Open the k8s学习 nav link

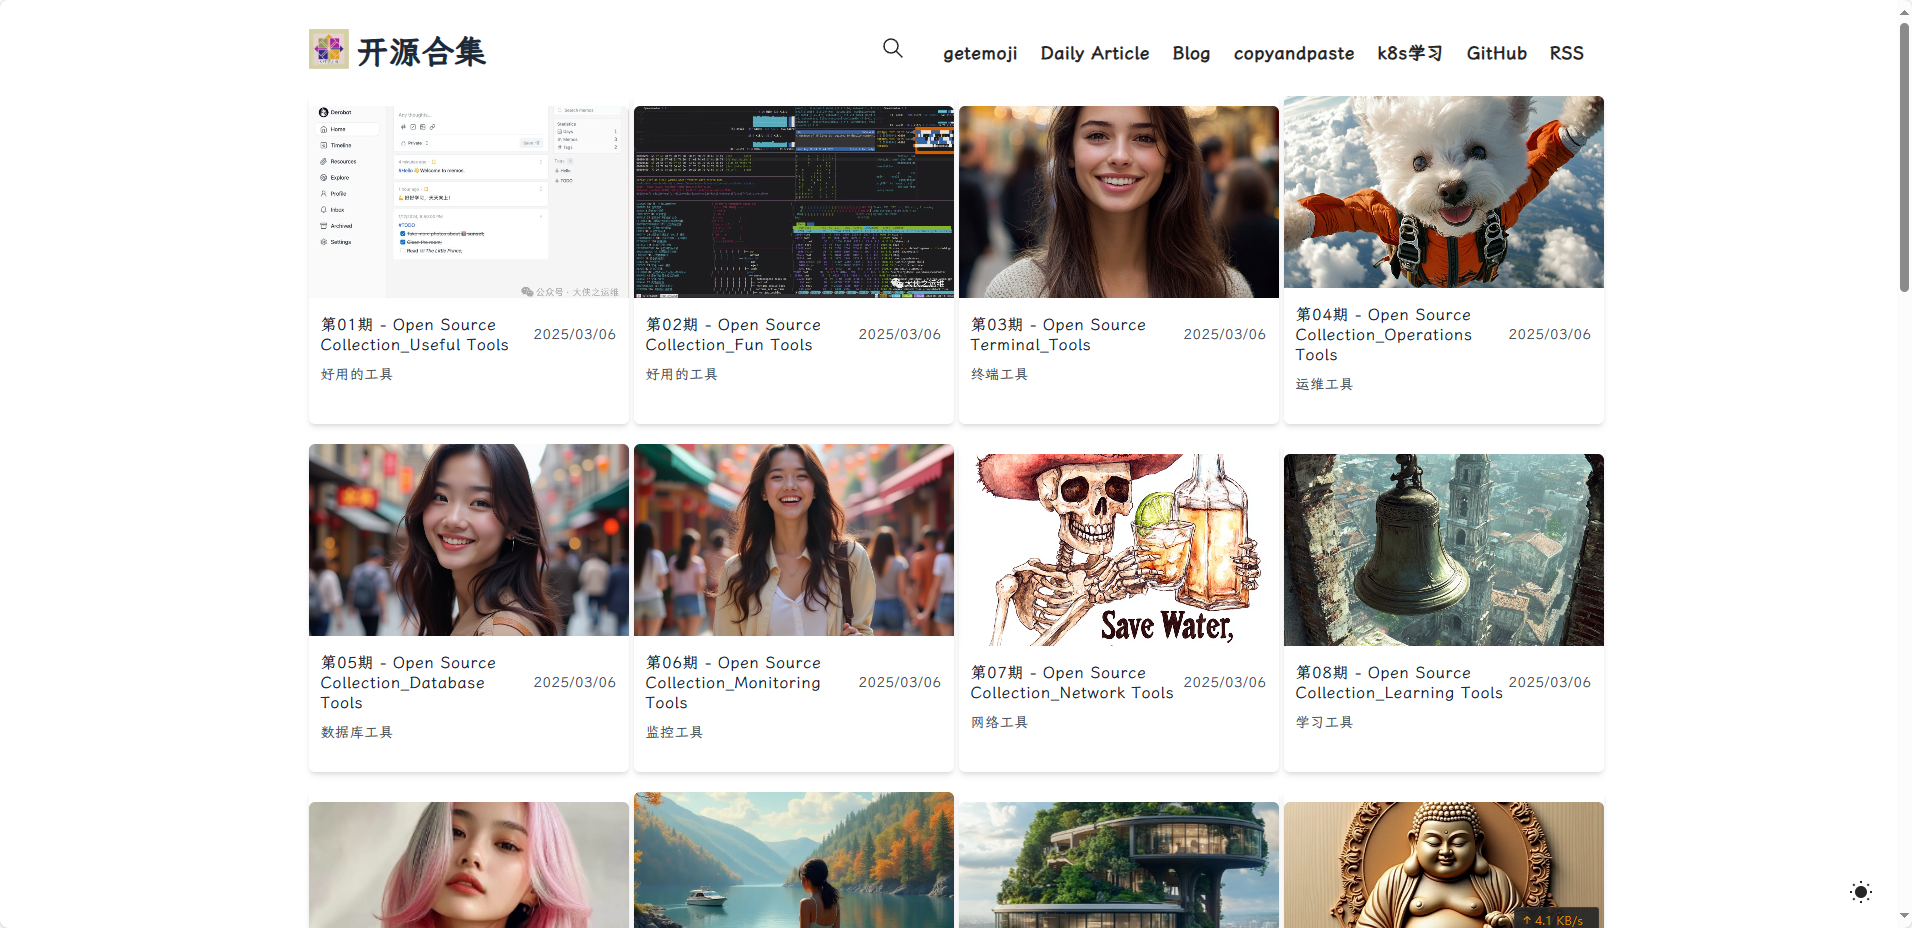coord(1409,54)
